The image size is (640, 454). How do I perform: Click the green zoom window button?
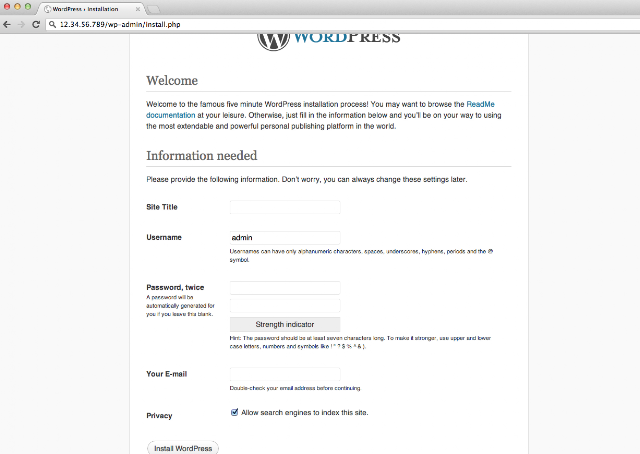(28, 7)
